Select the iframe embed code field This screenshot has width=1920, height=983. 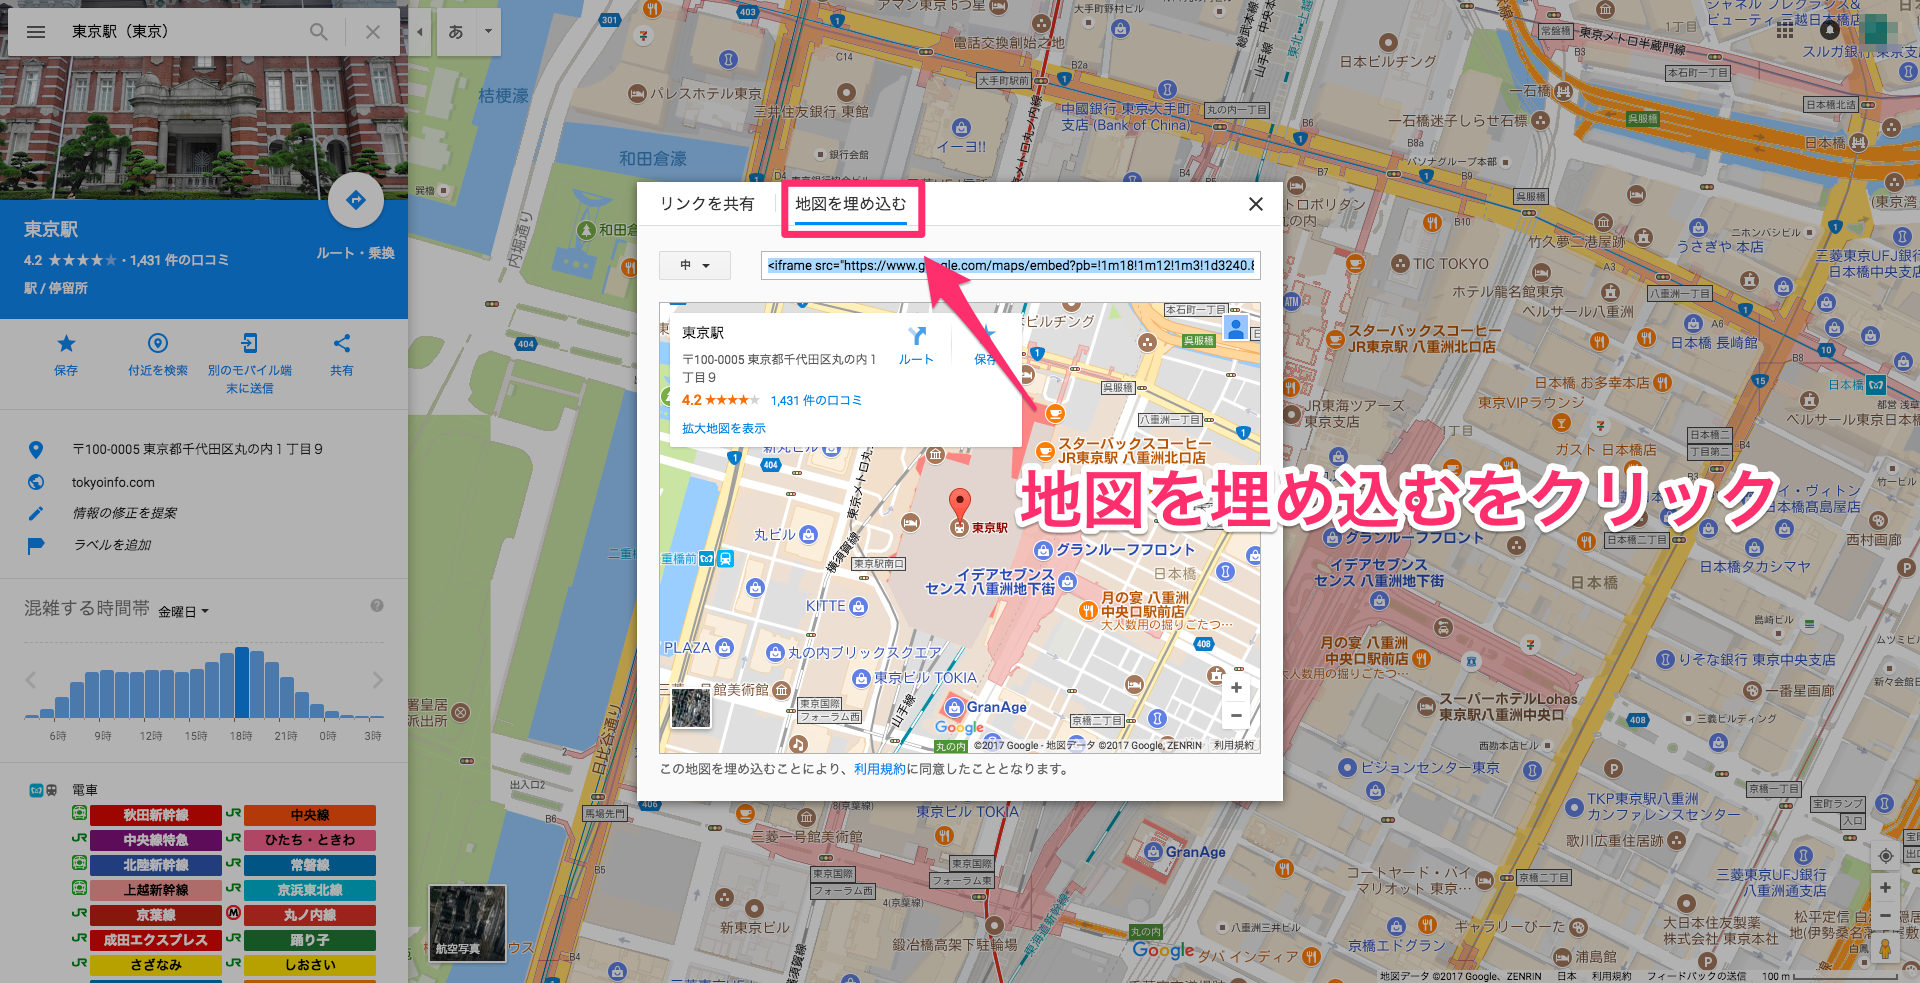[x=1010, y=265]
